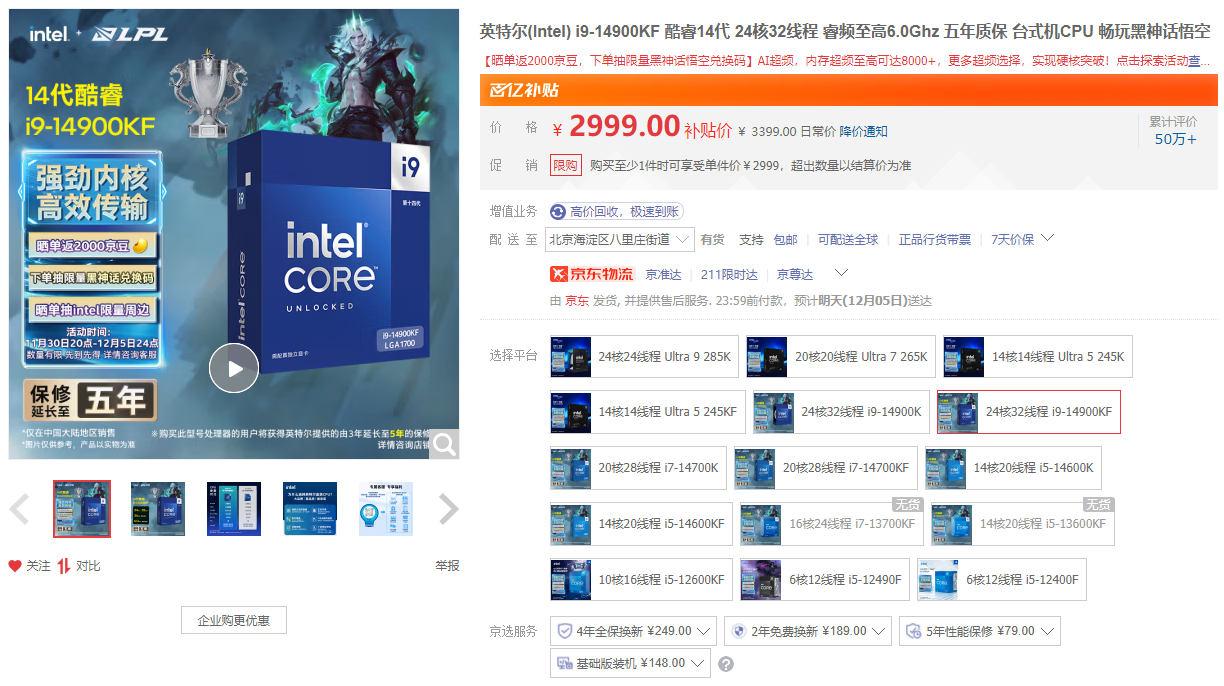Open the 北京海淀区八里庄街道 delivery address dropdown

[x=619, y=240]
